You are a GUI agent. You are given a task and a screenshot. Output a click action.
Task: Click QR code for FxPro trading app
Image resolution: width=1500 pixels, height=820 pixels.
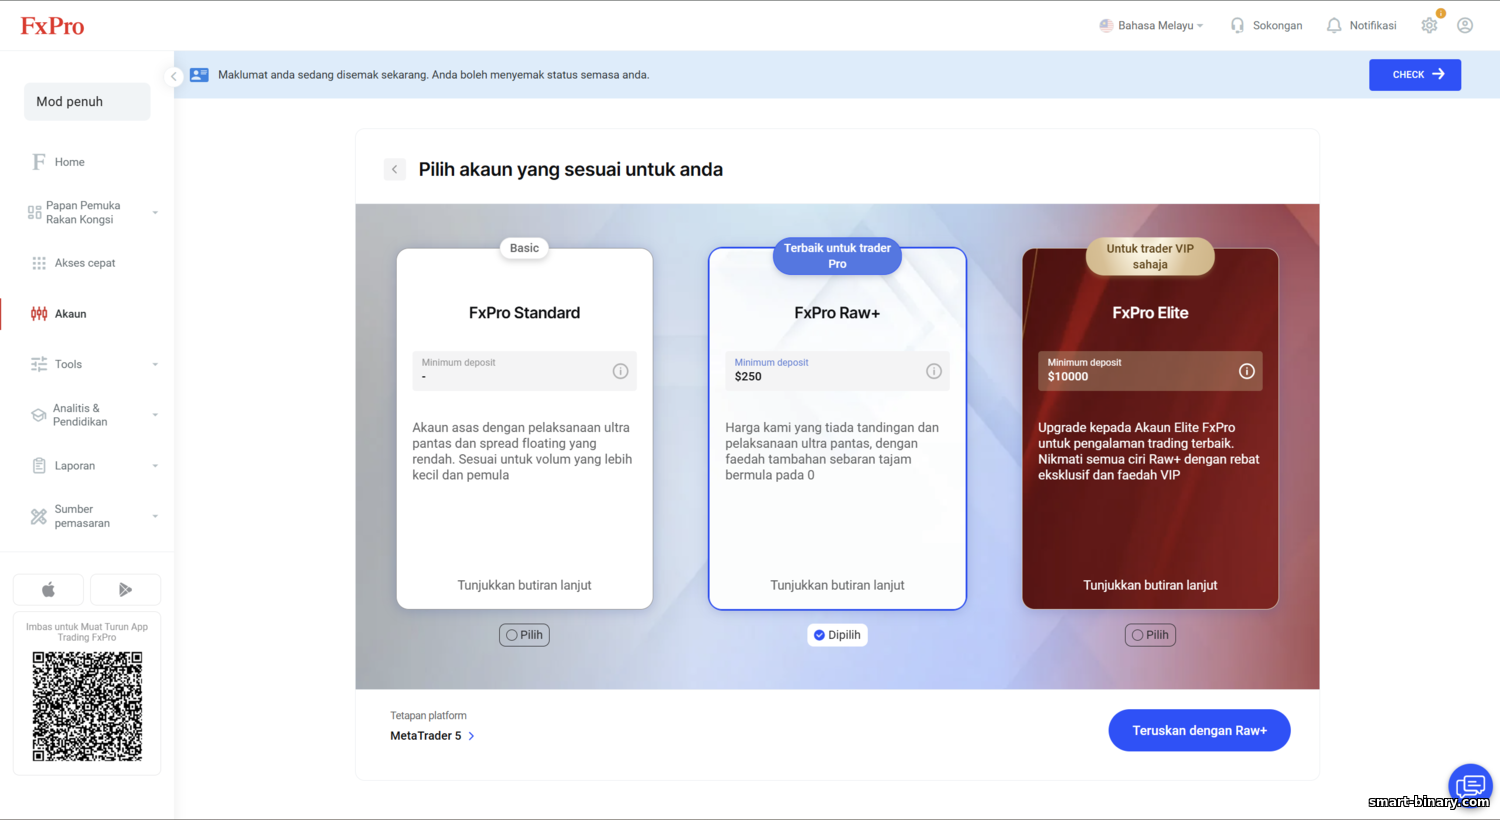87,706
